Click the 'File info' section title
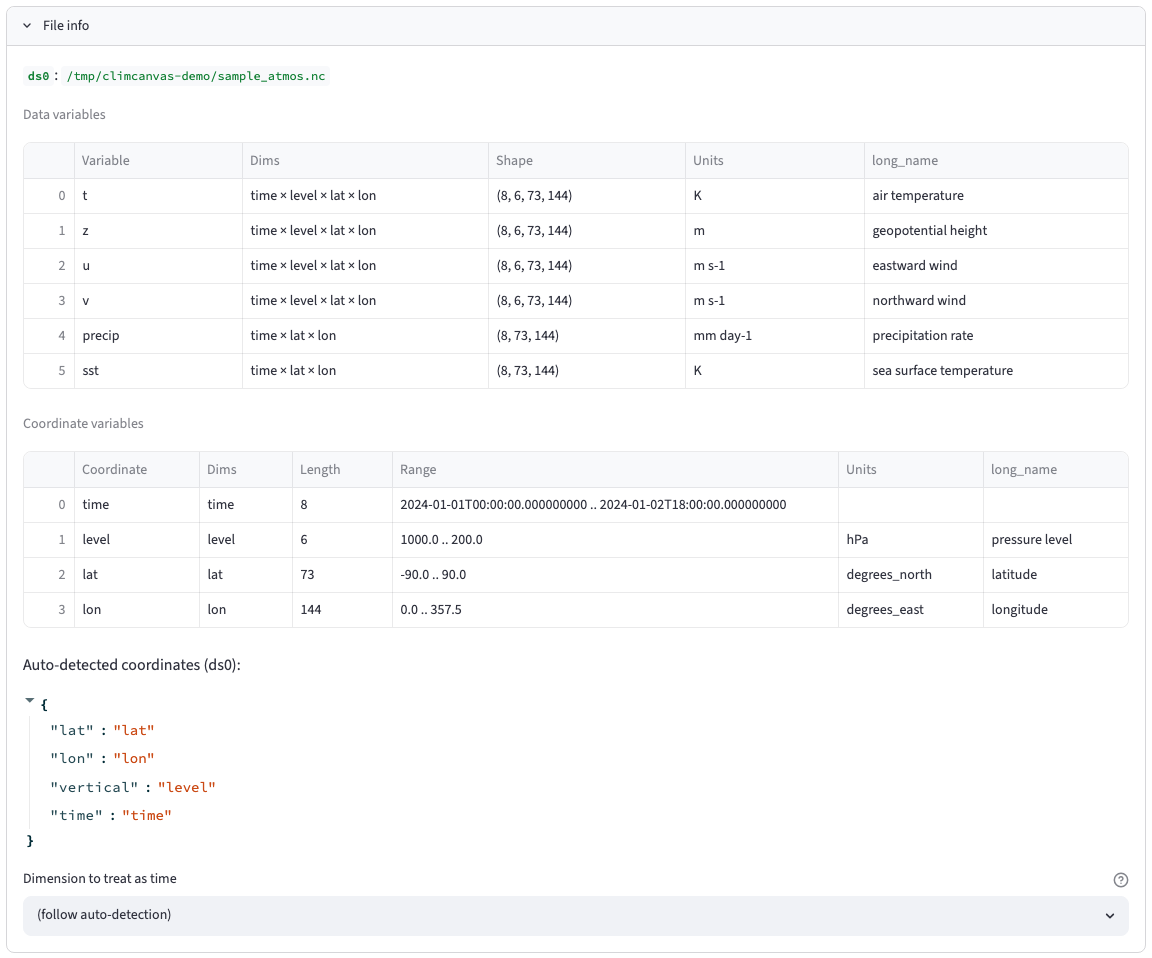Screen dimensions: 1152x958 tap(66, 26)
